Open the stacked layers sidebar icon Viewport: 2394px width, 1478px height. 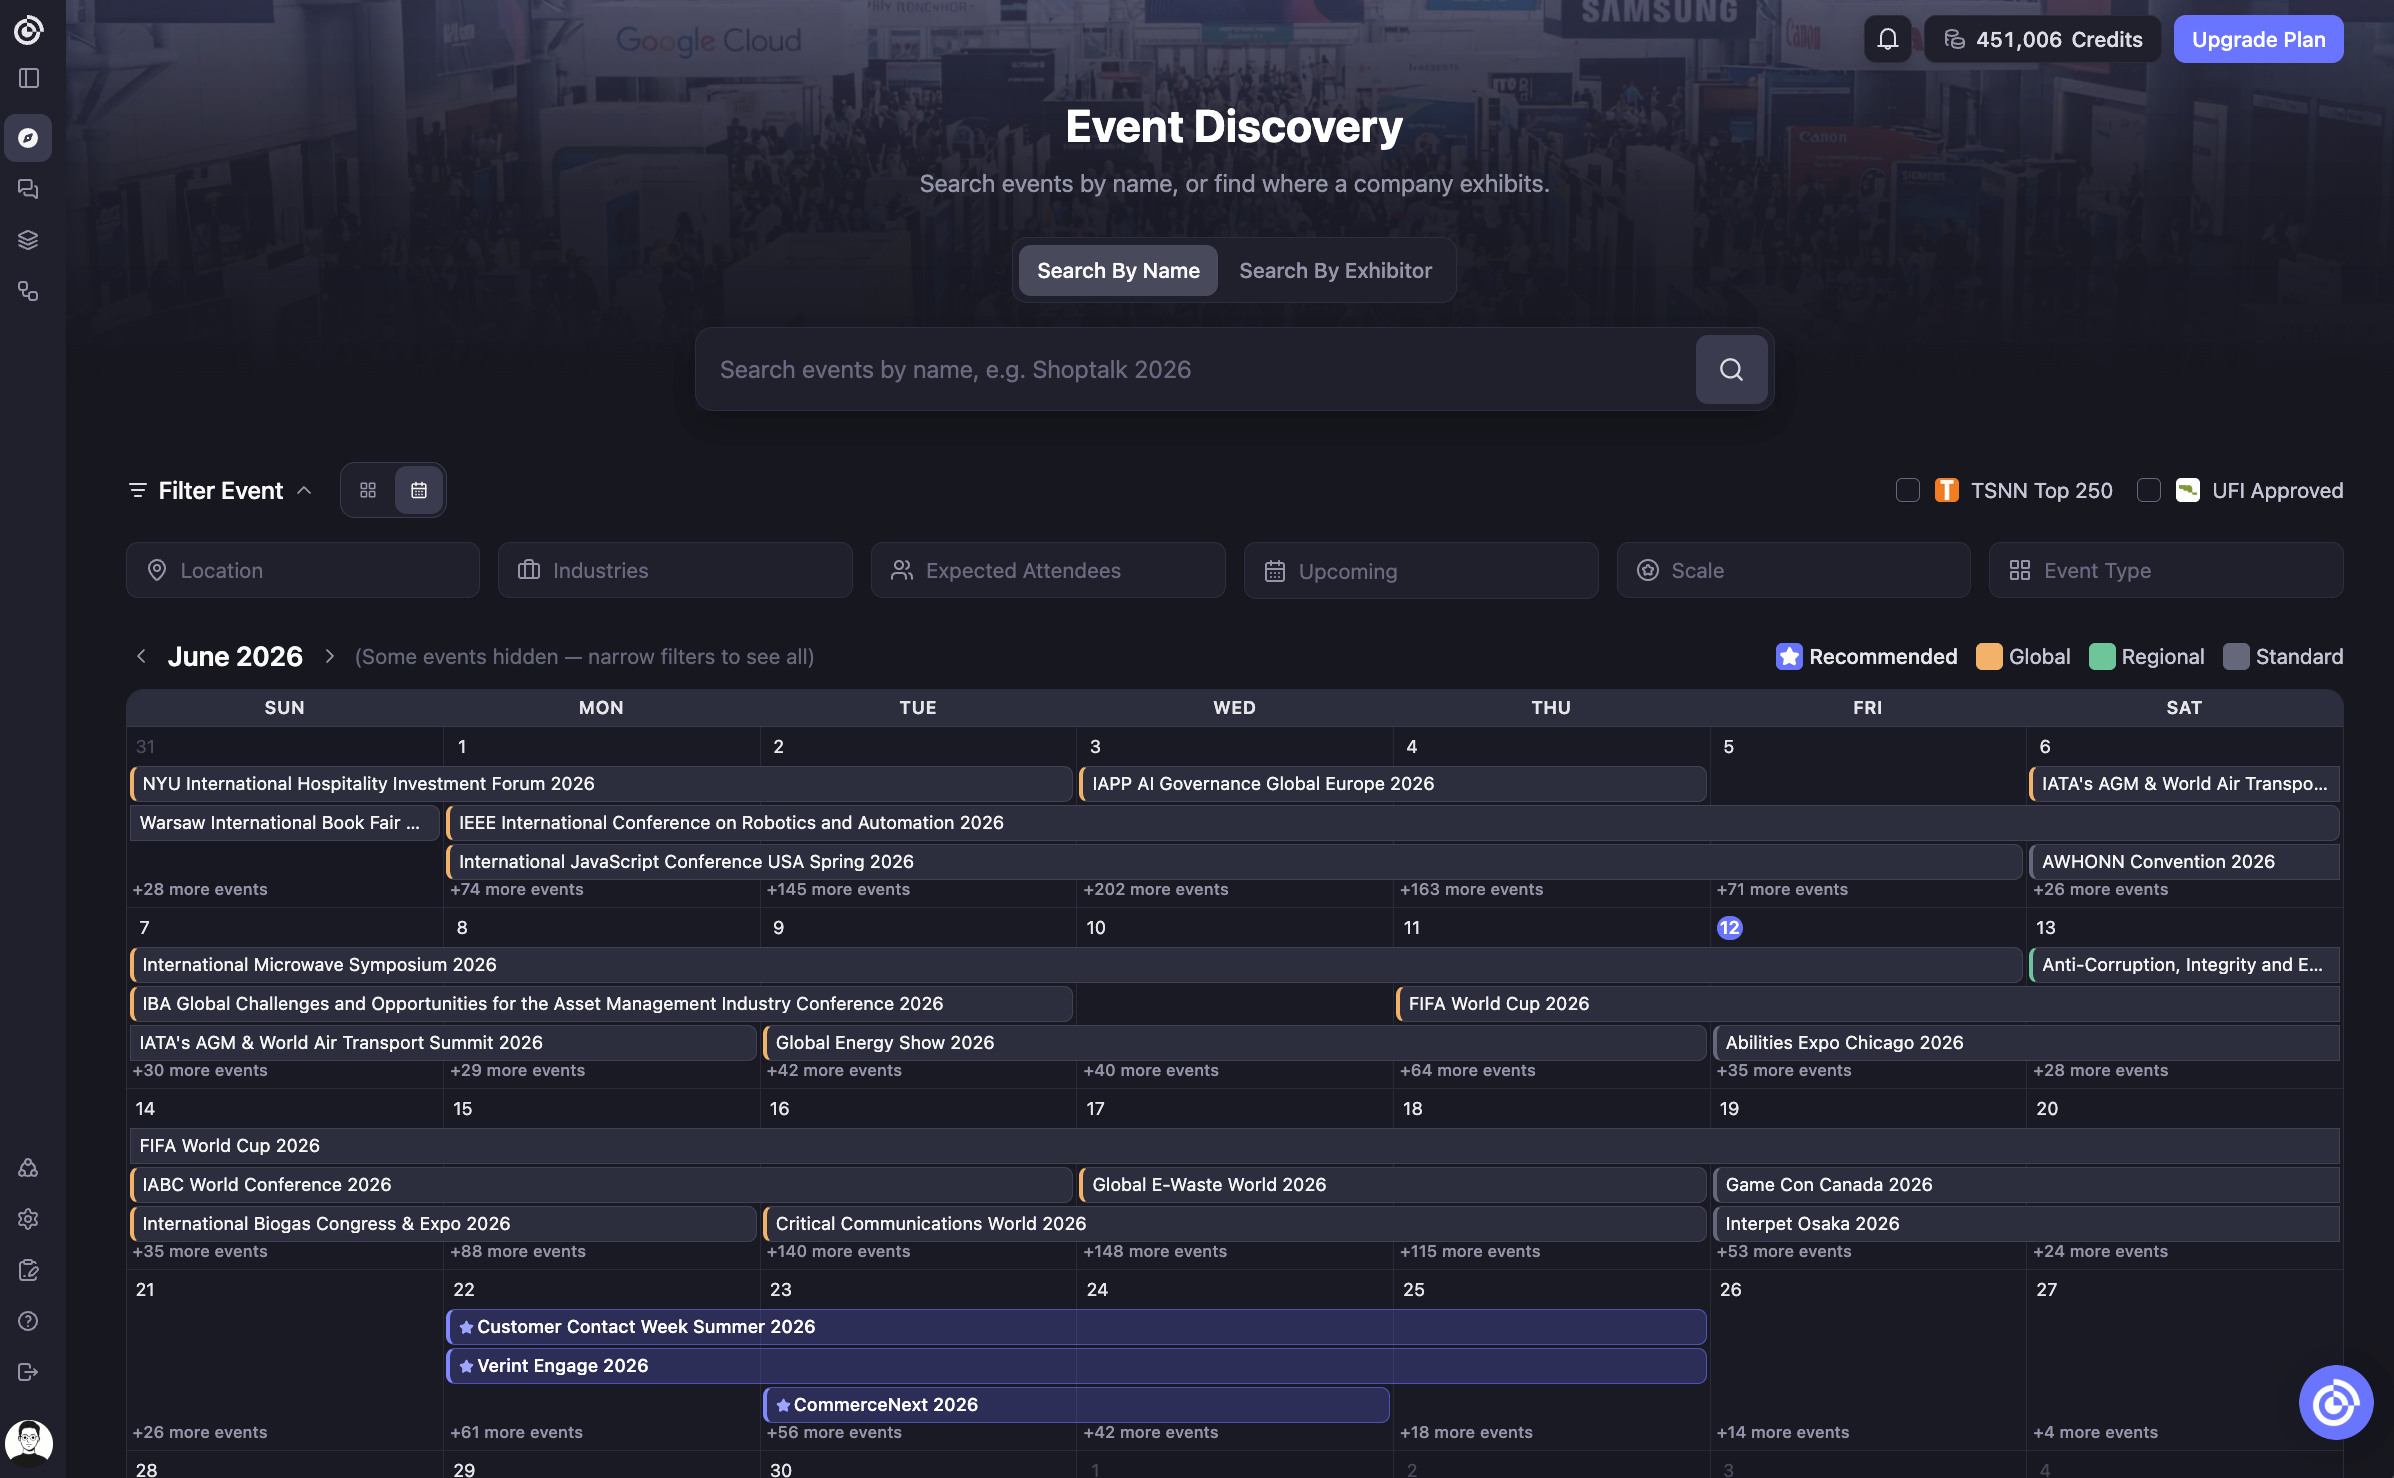point(28,240)
